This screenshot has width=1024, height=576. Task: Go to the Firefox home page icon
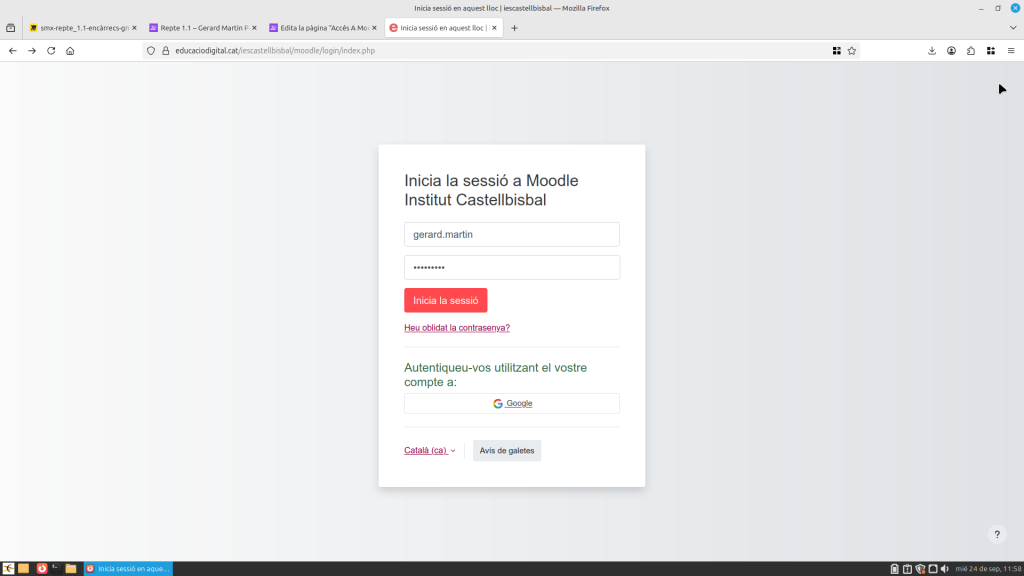point(70,51)
